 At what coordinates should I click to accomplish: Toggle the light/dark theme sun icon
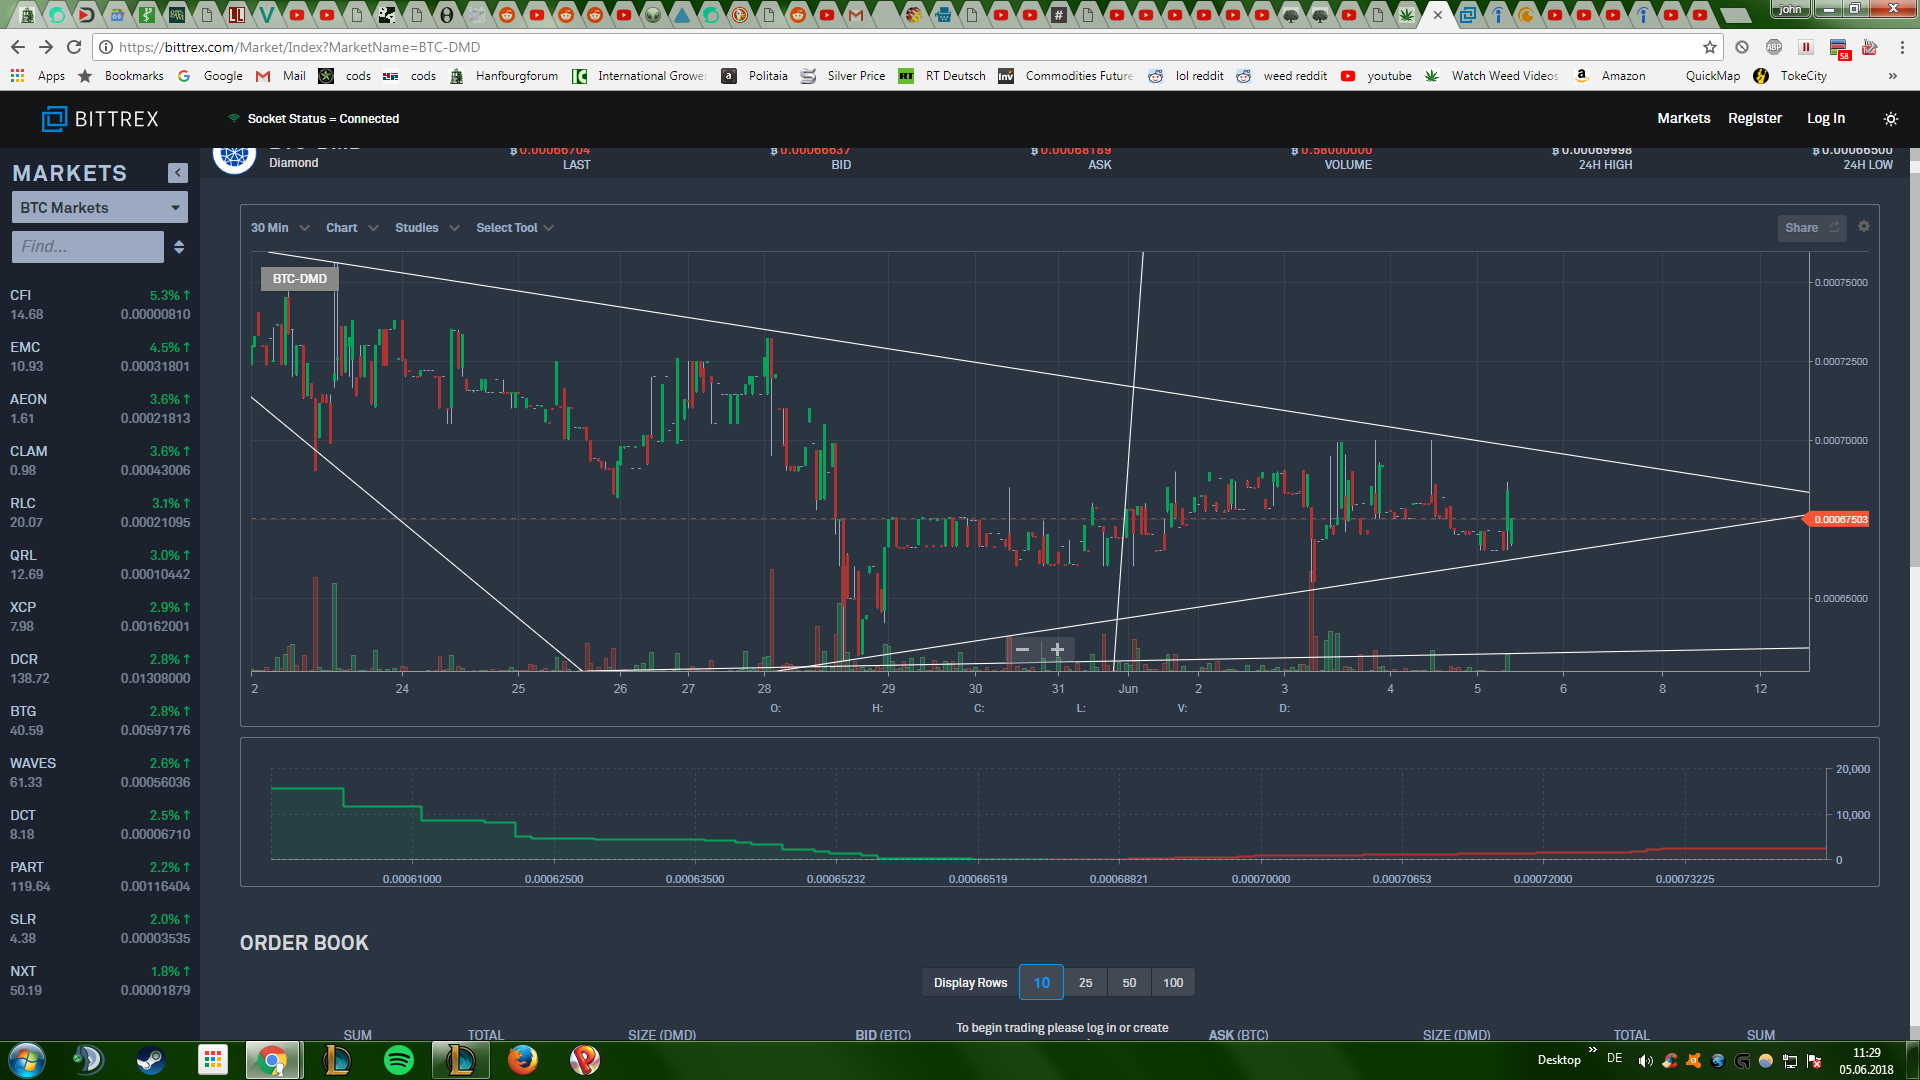pos(1890,119)
